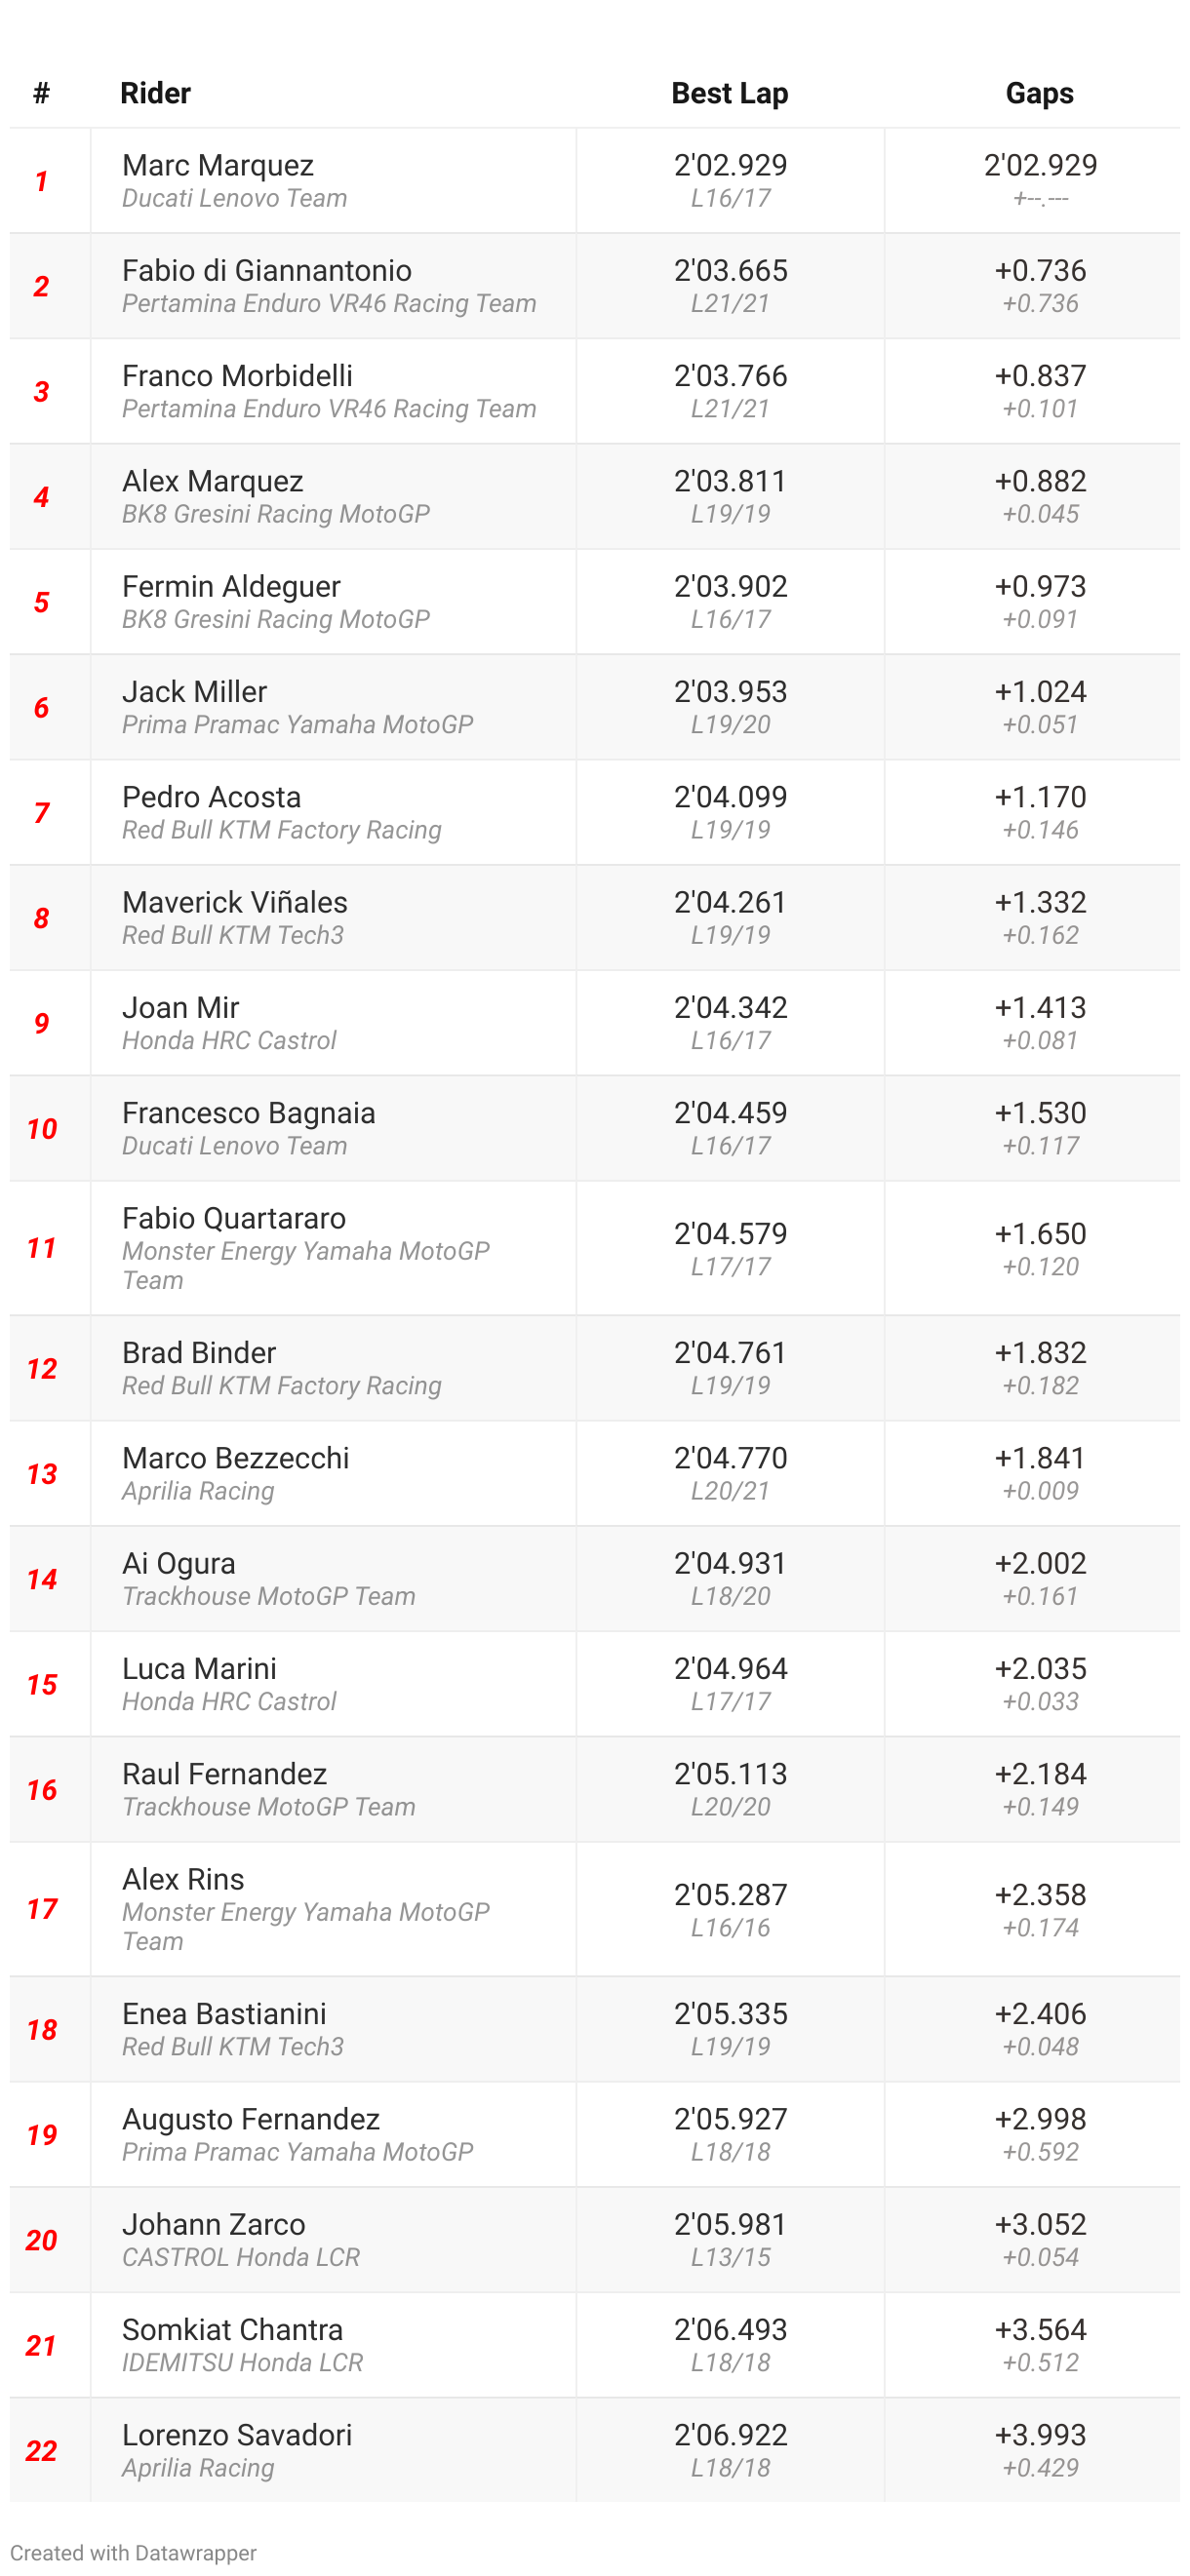Click the Maverick Viñales rider name
The image size is (1190, 2576).
(234, 902)
